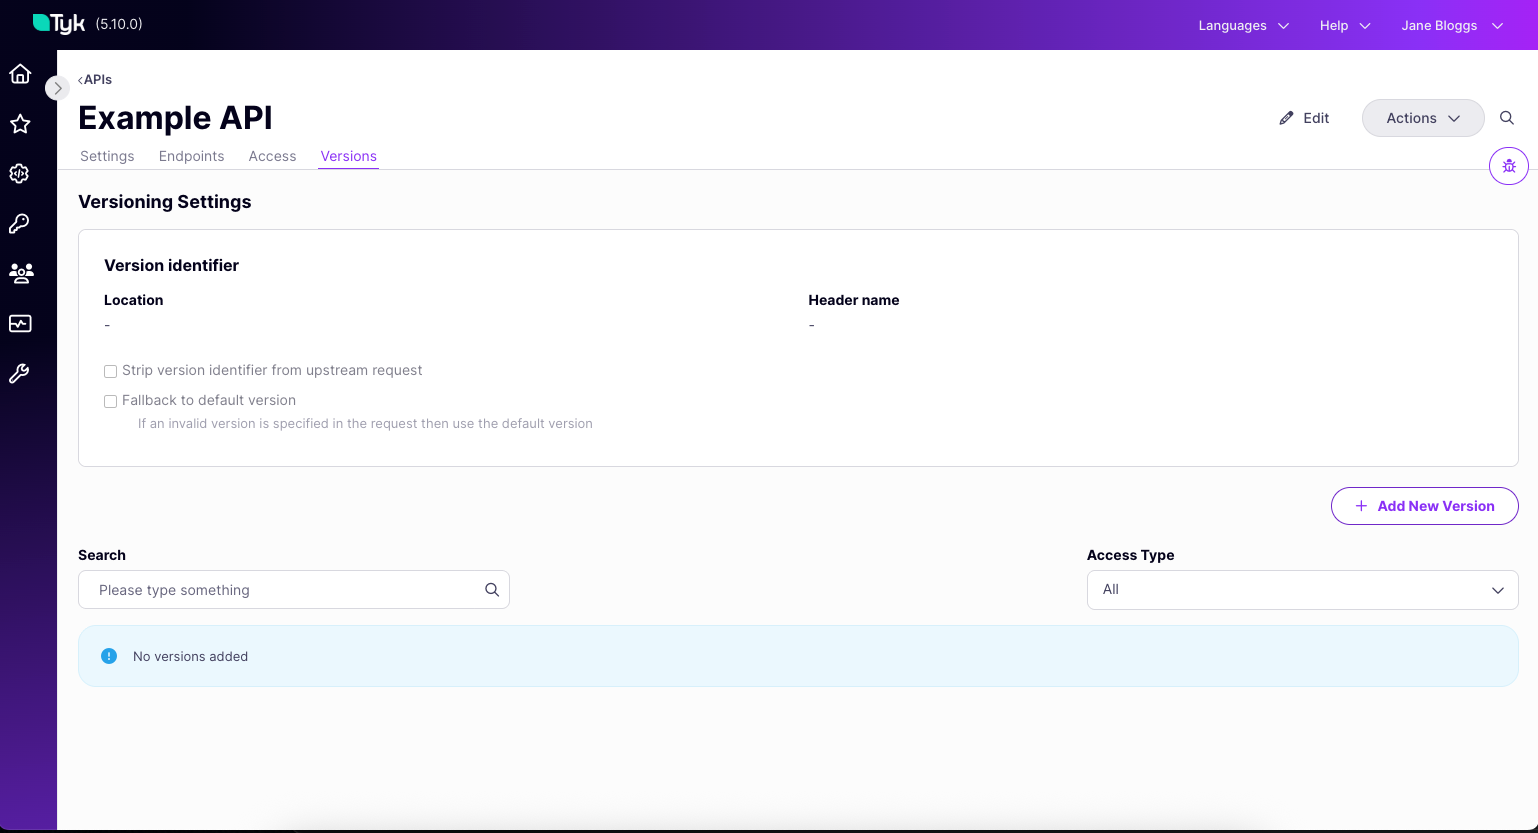1538x833 pixels.
Task: Open the Actions dropdown
Action: coord(1423,117)
